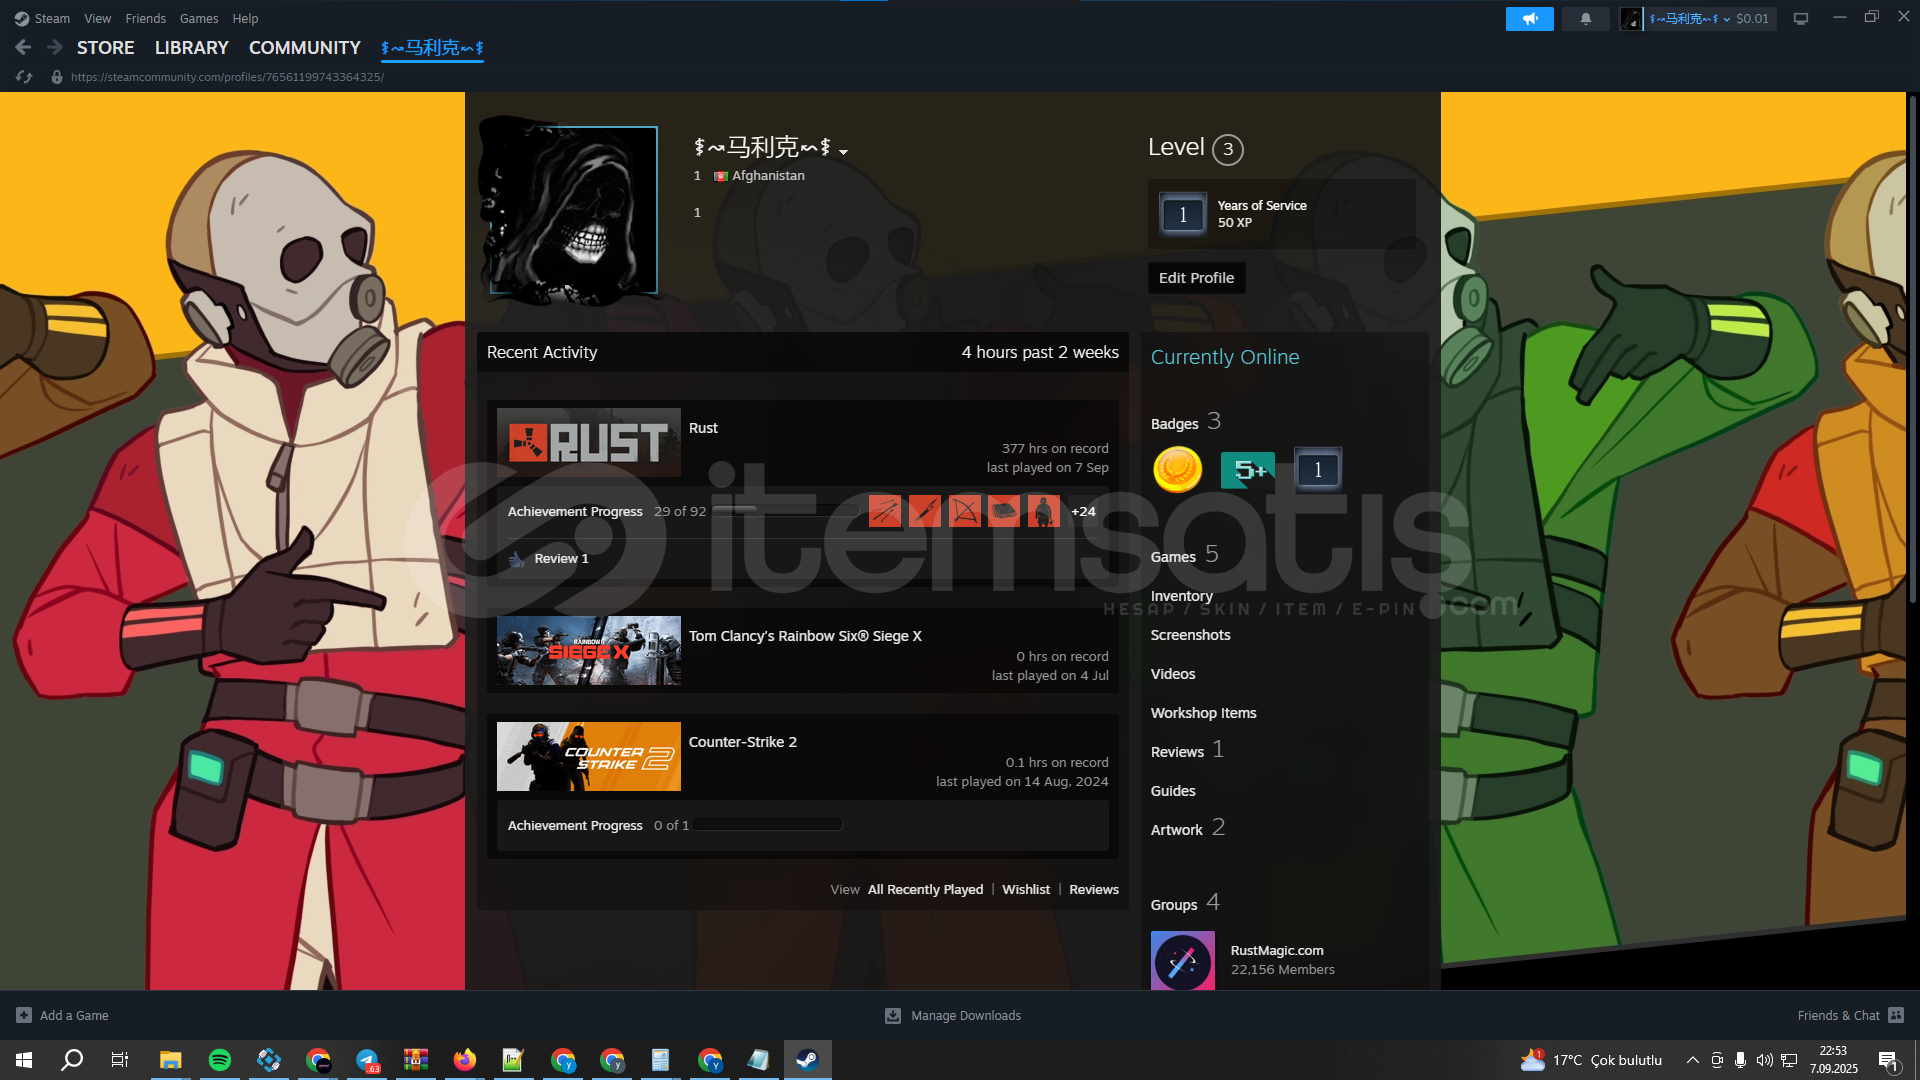Open All Recently Played link

(x=925, y=889)
